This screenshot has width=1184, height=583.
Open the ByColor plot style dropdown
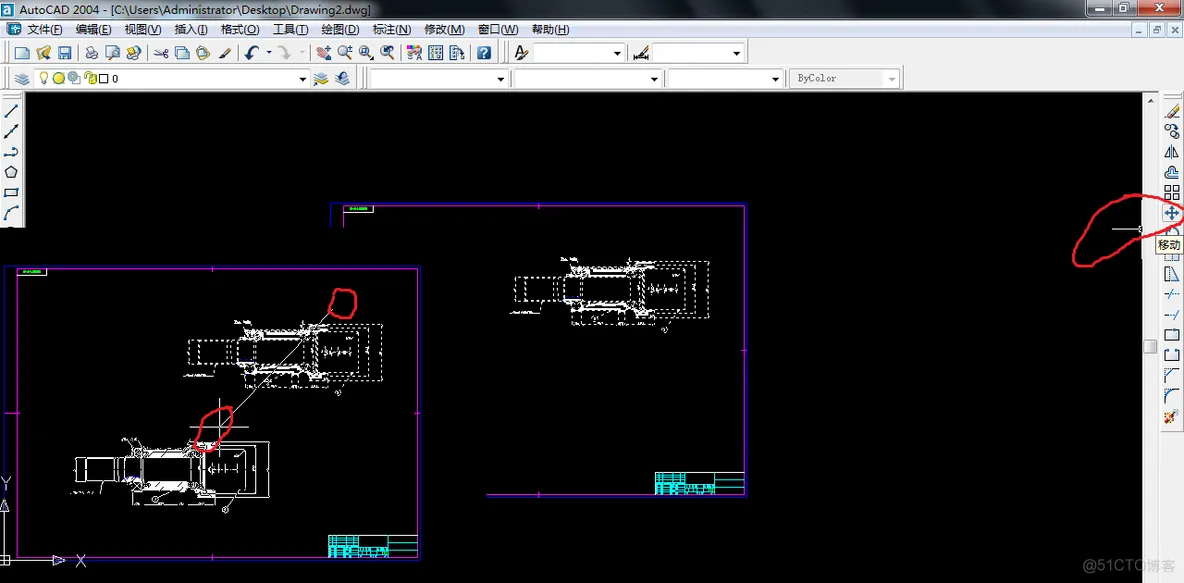(893, 79)
